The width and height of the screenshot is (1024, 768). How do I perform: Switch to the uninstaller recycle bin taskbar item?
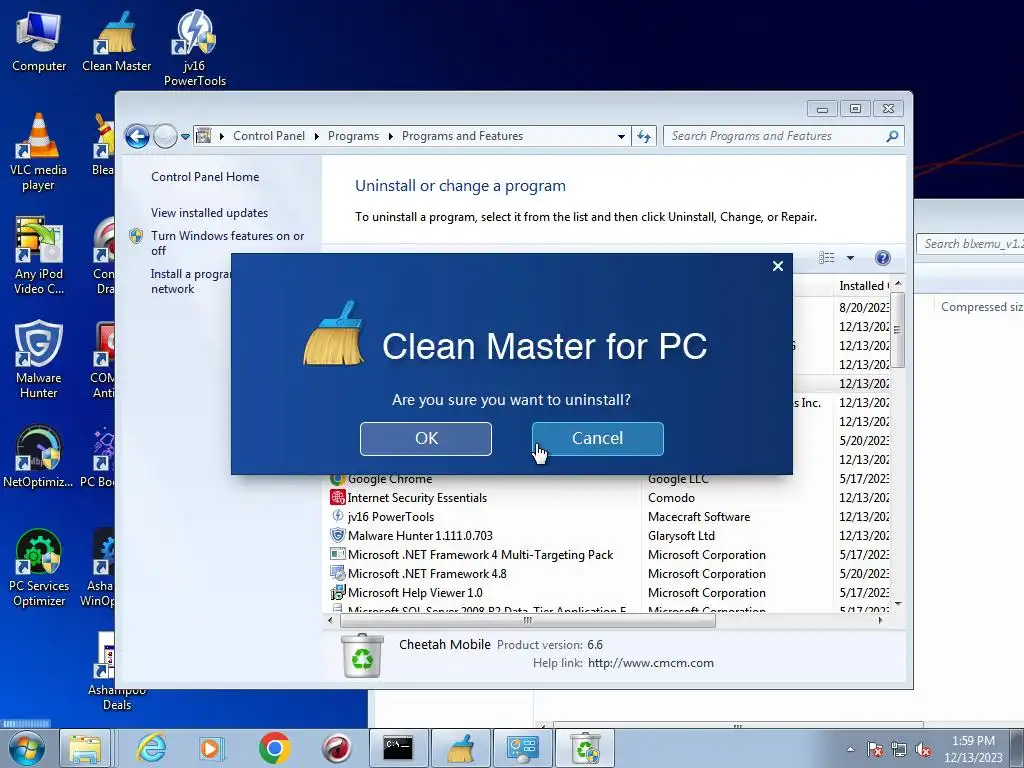coord(585,748)
